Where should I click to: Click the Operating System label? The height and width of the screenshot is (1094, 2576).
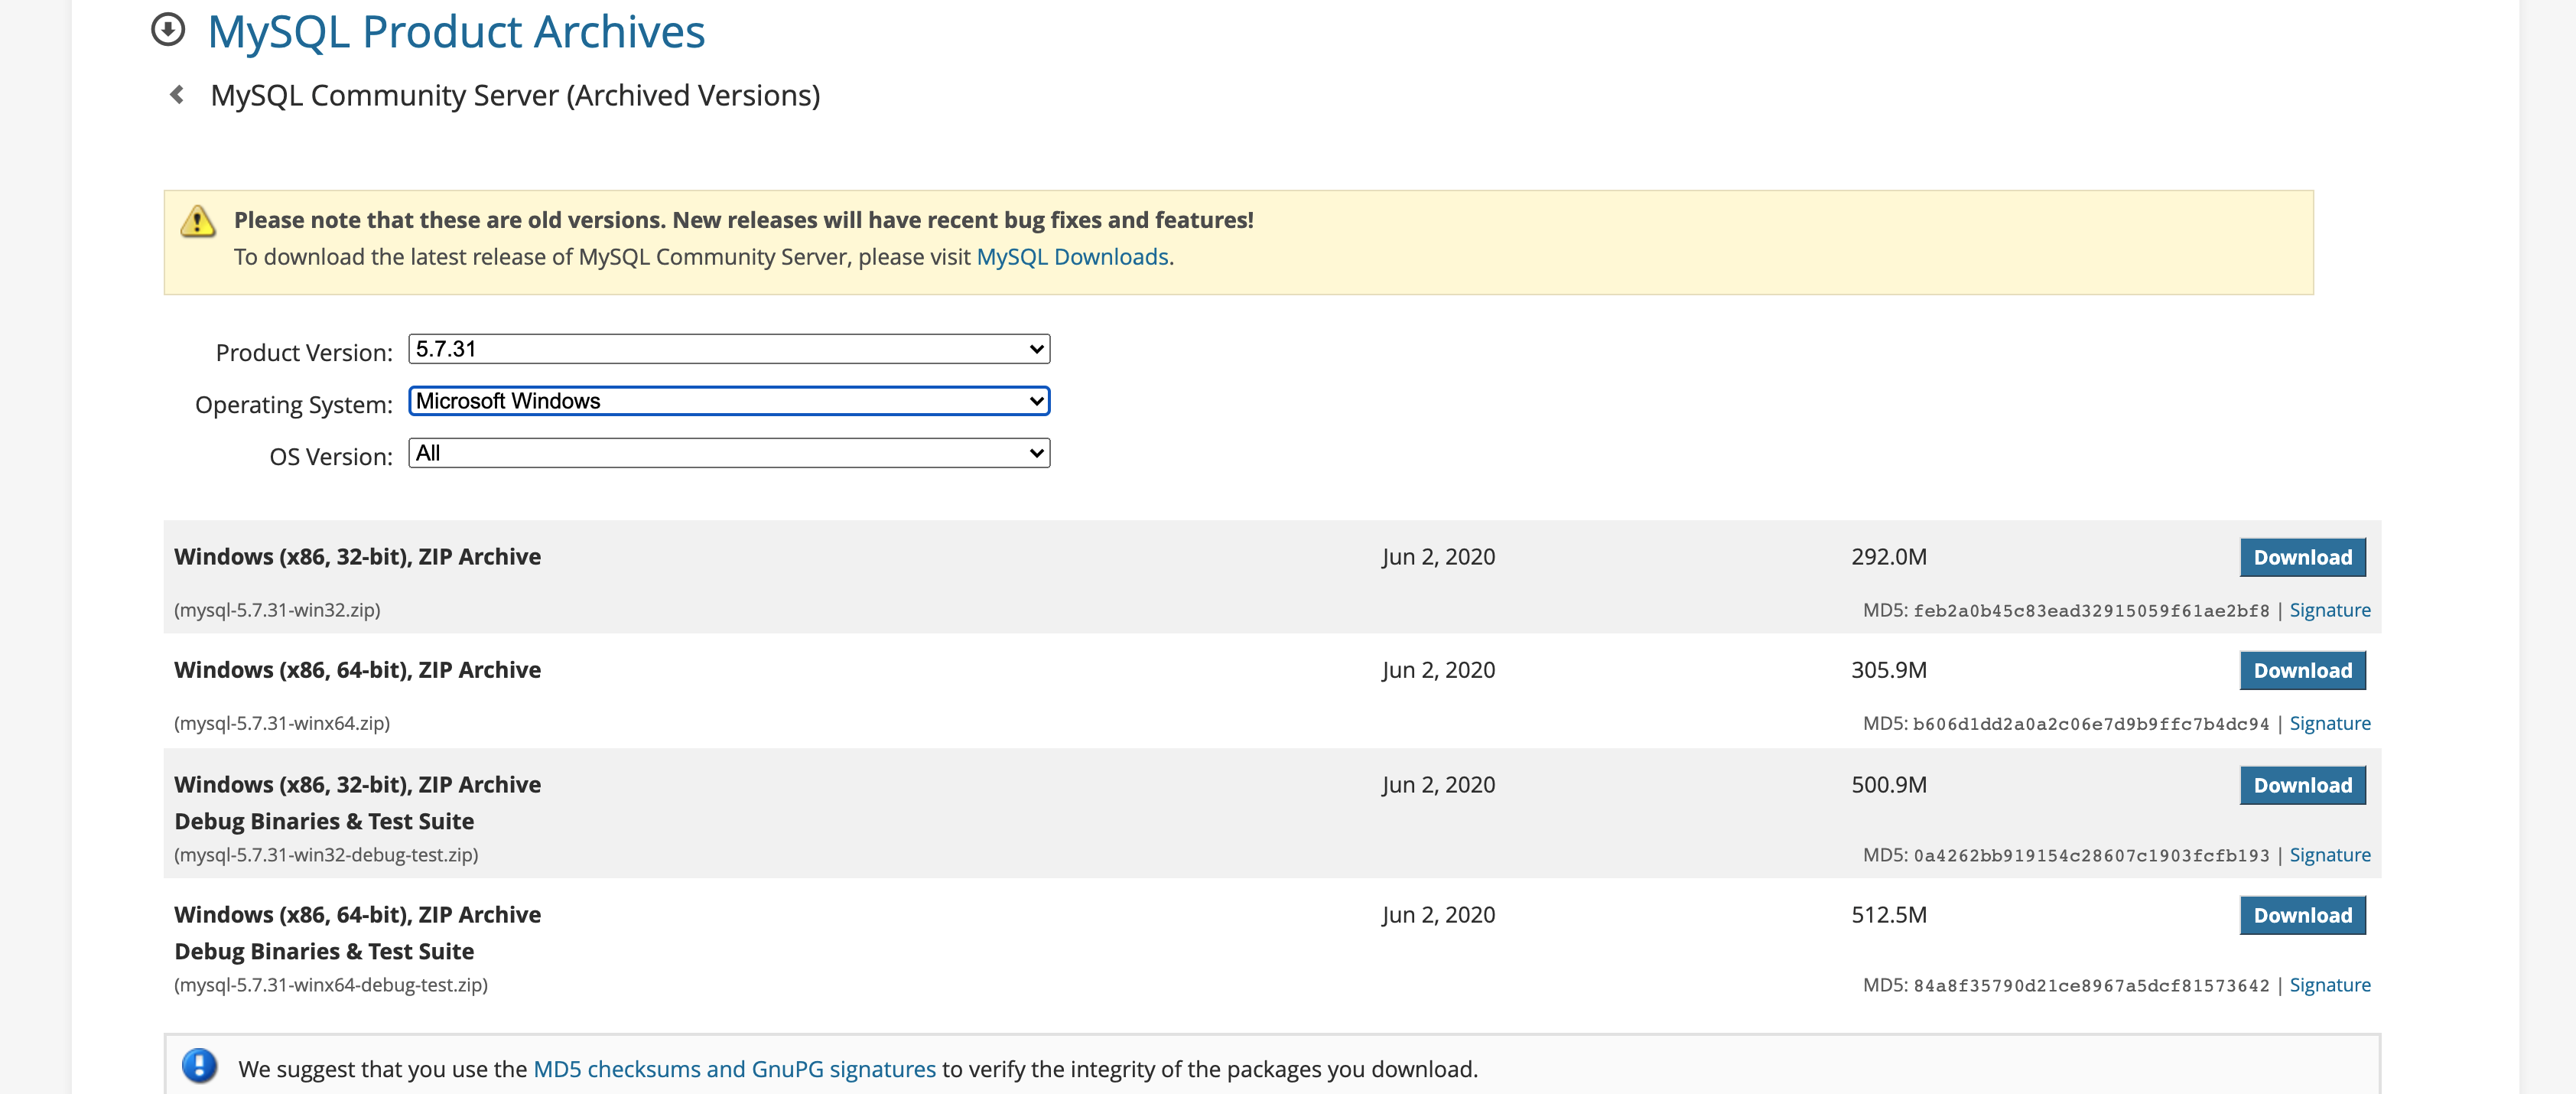[x=294, y=405]
